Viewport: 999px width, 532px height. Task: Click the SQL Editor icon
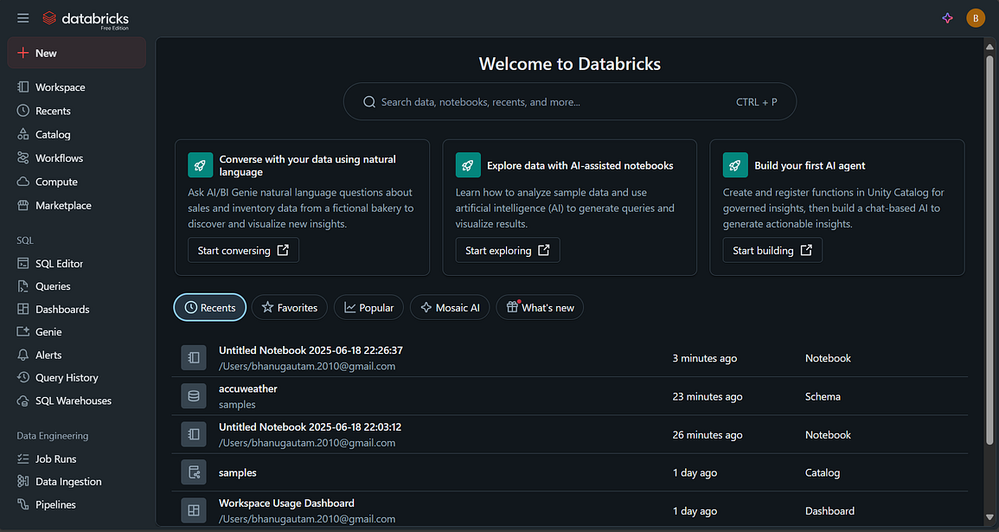[24, 264]
